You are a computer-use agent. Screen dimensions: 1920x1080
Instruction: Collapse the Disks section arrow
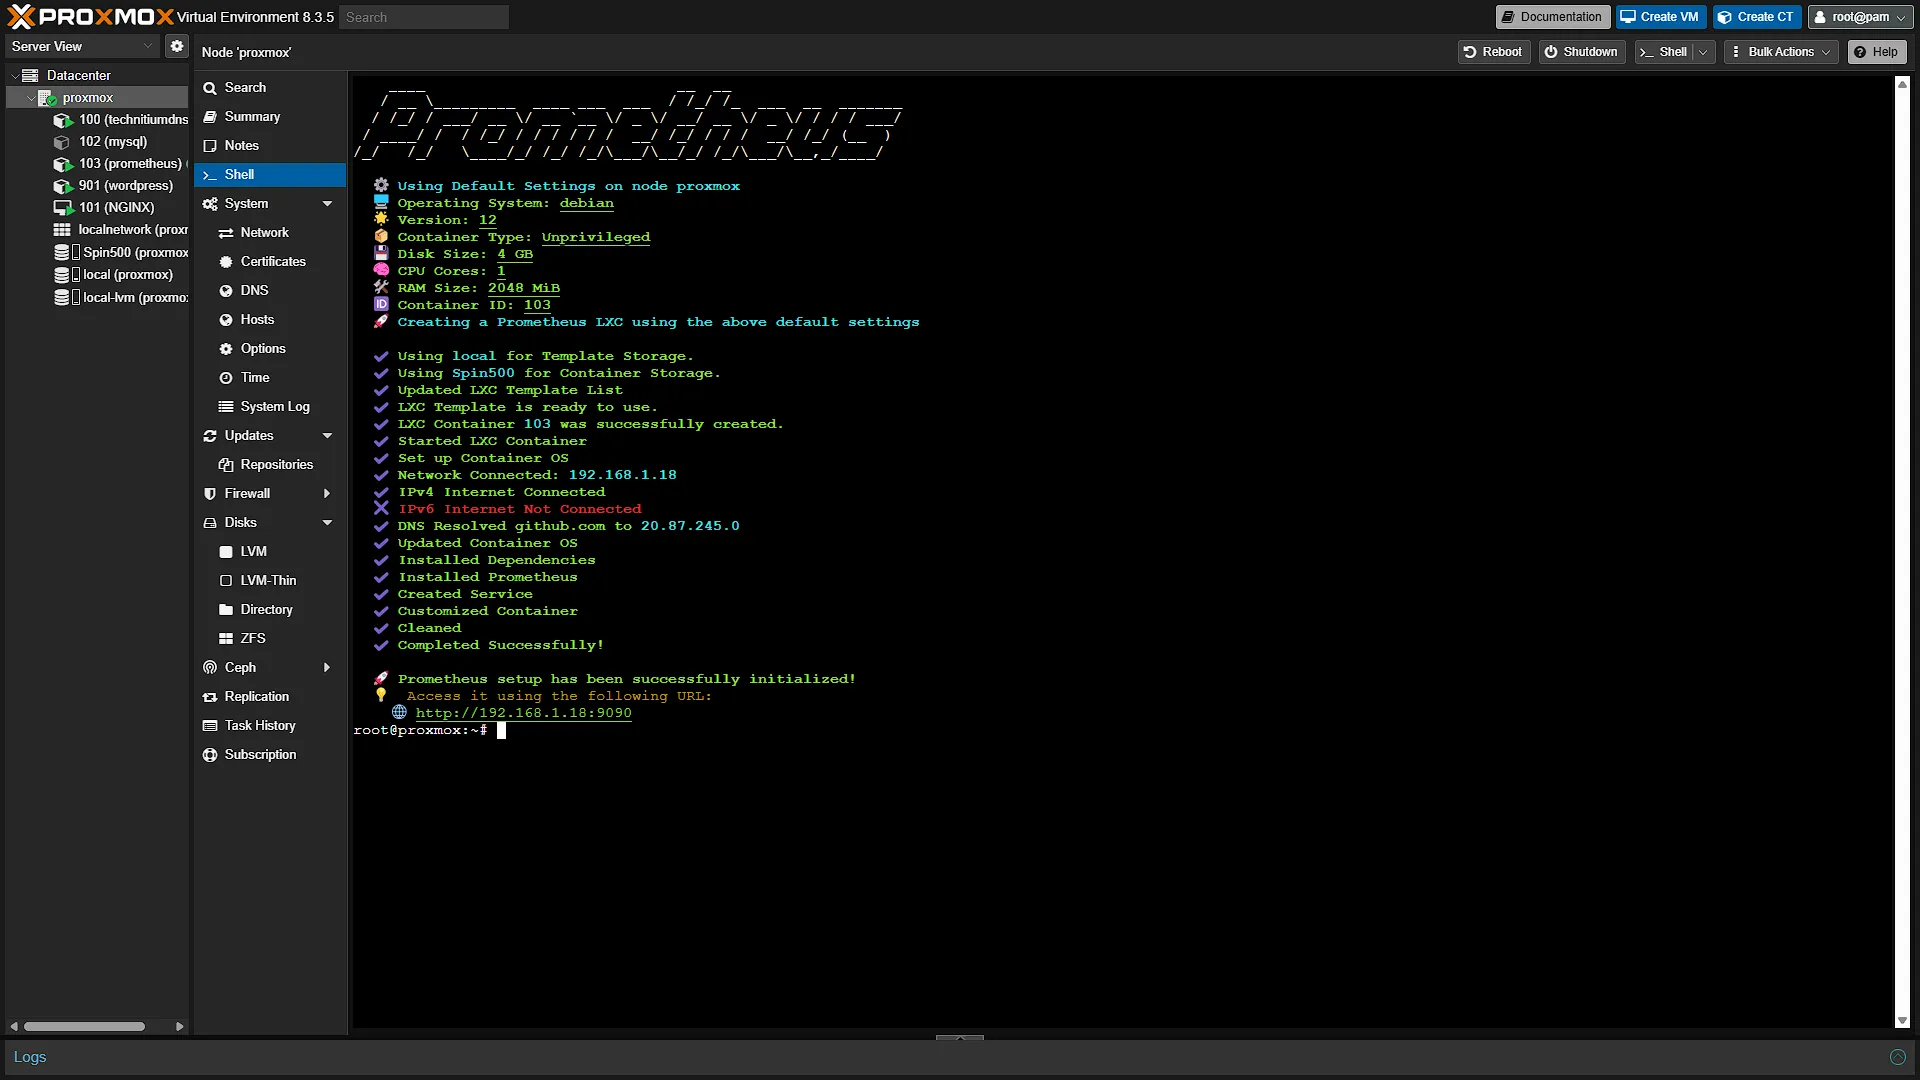pyautogui.click(x=327, y=523)
